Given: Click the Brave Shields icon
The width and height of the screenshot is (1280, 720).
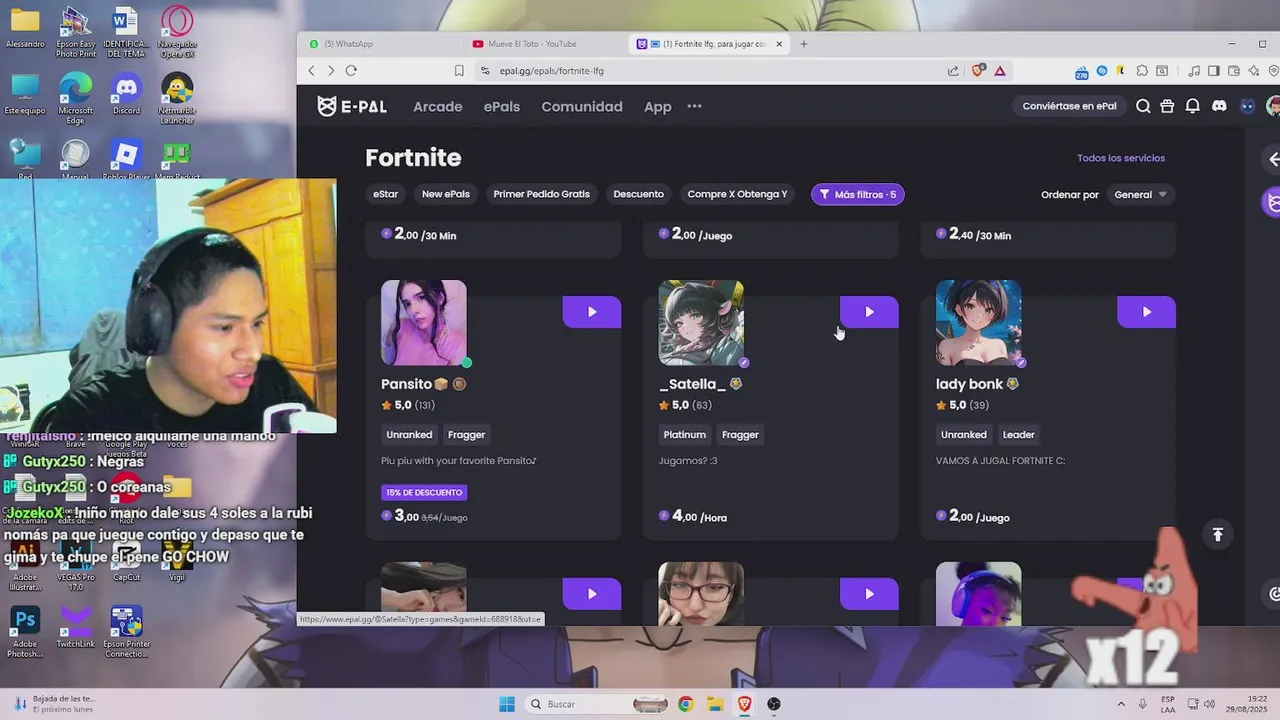Looking at the screenshot, I should point(979,70).
